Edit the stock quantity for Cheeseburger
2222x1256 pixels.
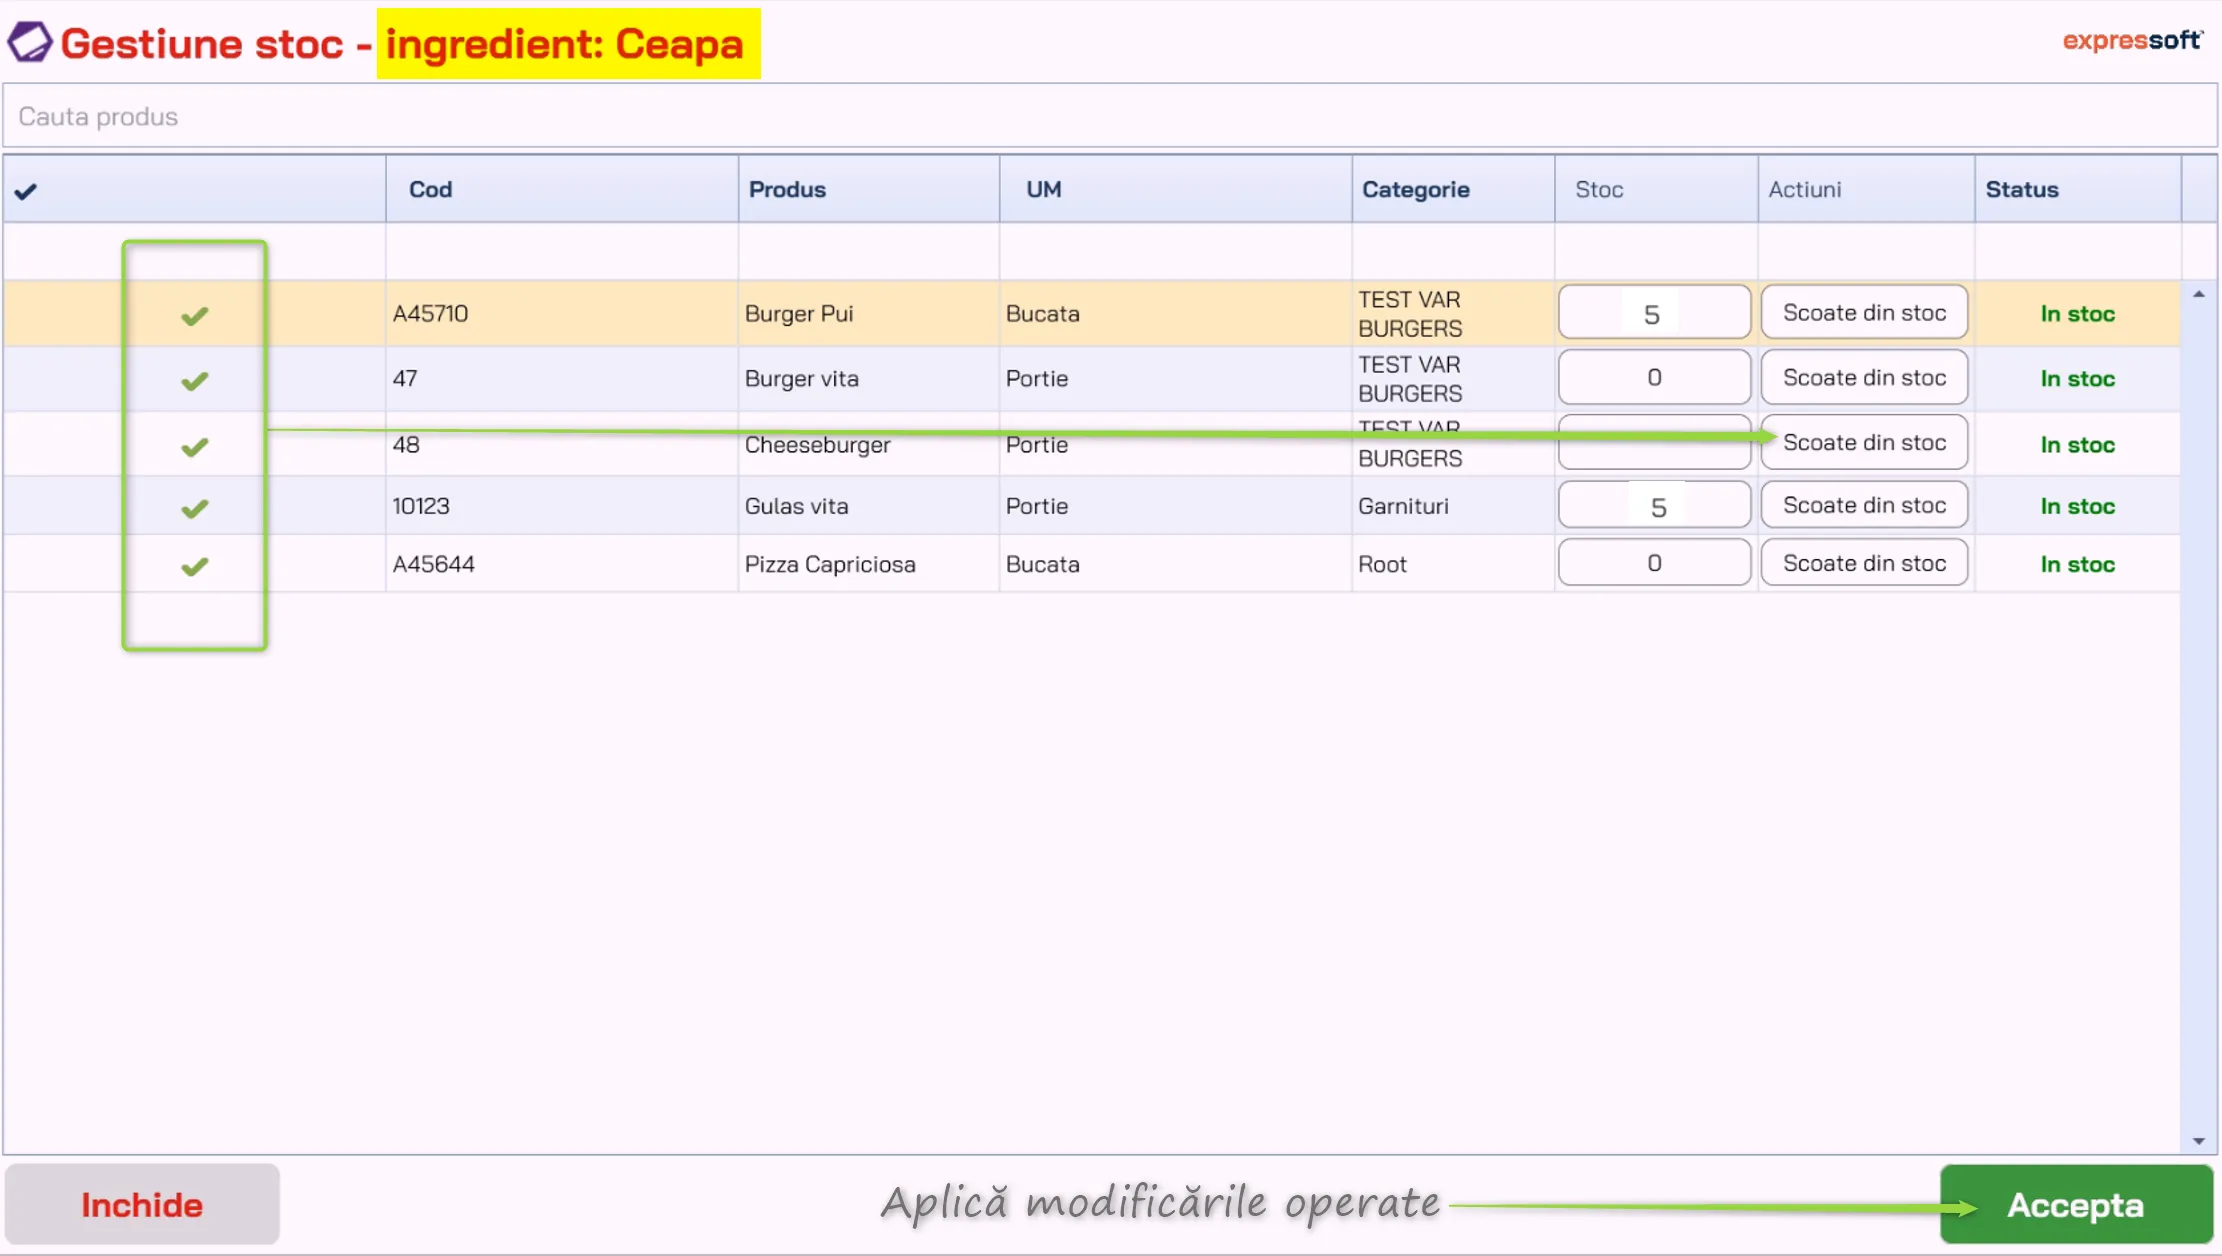1654,443
